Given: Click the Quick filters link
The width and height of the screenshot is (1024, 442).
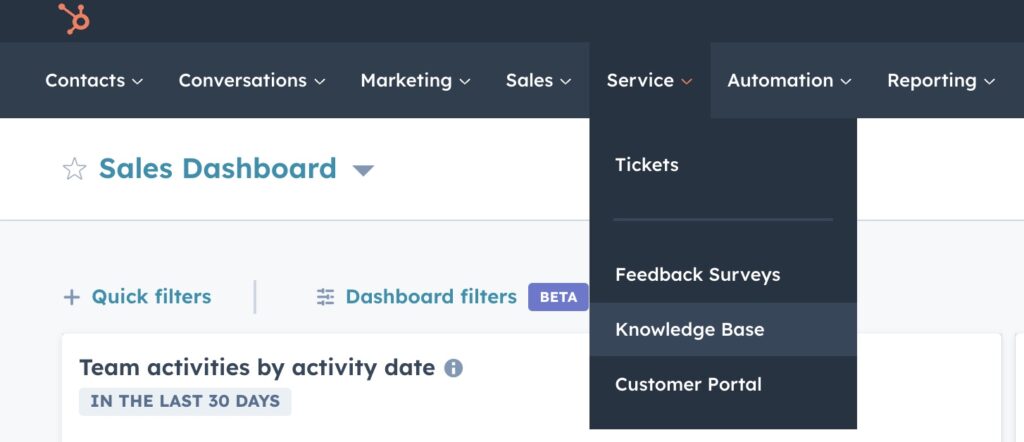Looking at the screenshot, I should pos(151,297).
